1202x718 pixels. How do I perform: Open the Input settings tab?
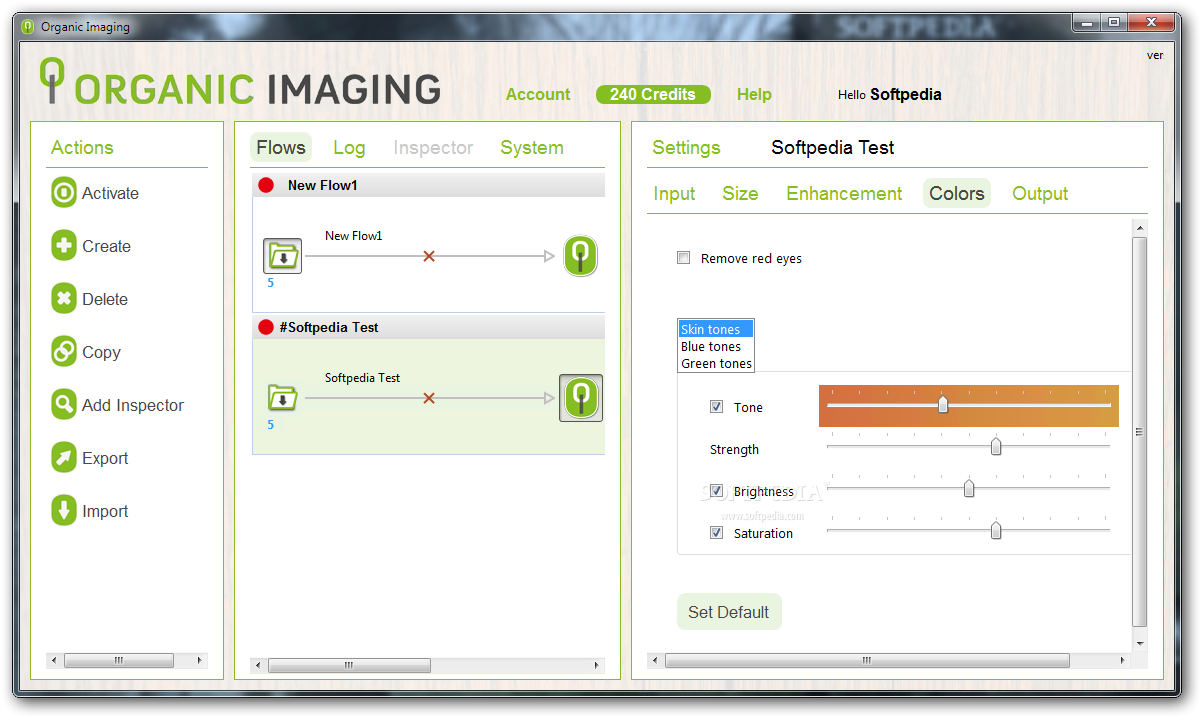click(674, 194)
